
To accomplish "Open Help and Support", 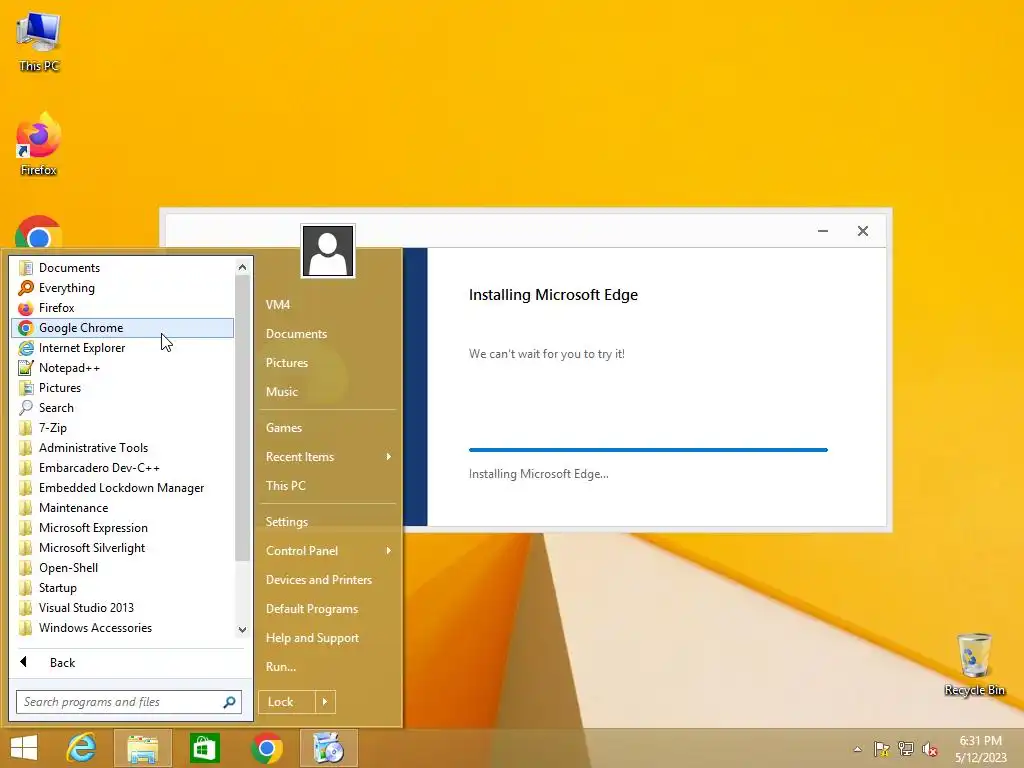I will click(328, 638).
